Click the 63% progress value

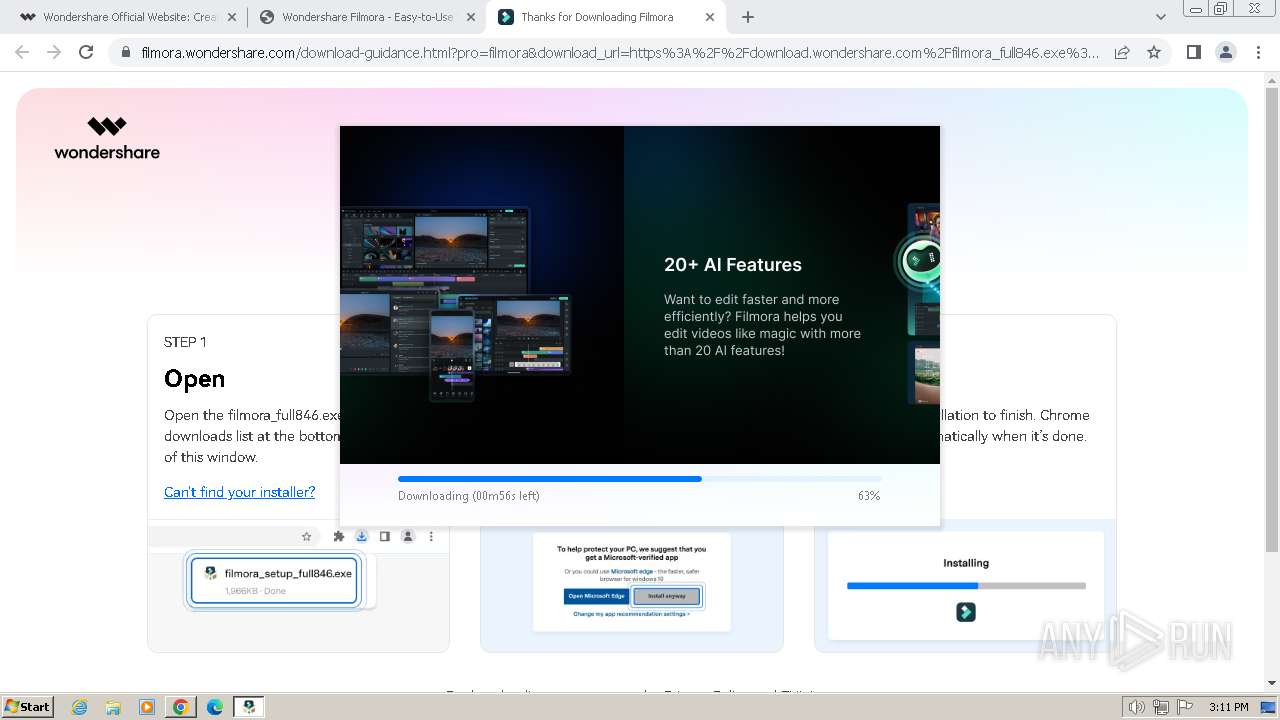(x=869, y=496)
